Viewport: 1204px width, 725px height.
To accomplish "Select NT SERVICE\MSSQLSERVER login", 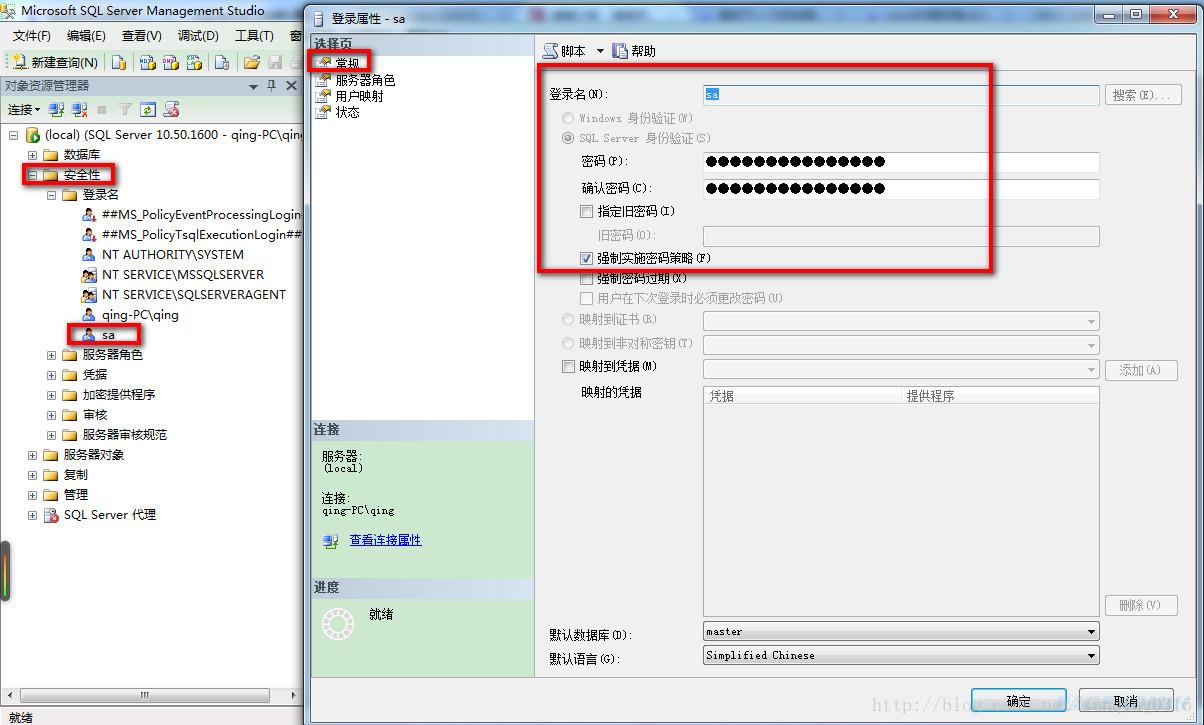I will point(183,274).
